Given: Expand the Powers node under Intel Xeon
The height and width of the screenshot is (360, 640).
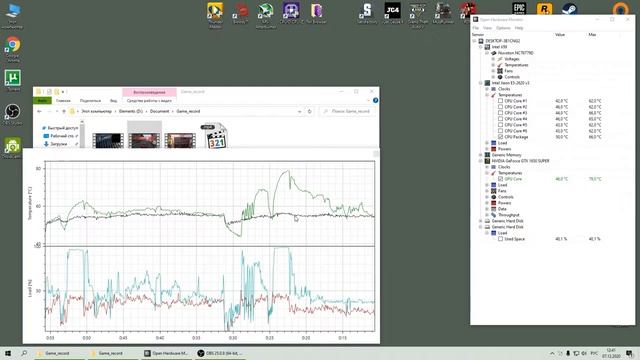Looking at the screenshot, I should 487,149.
